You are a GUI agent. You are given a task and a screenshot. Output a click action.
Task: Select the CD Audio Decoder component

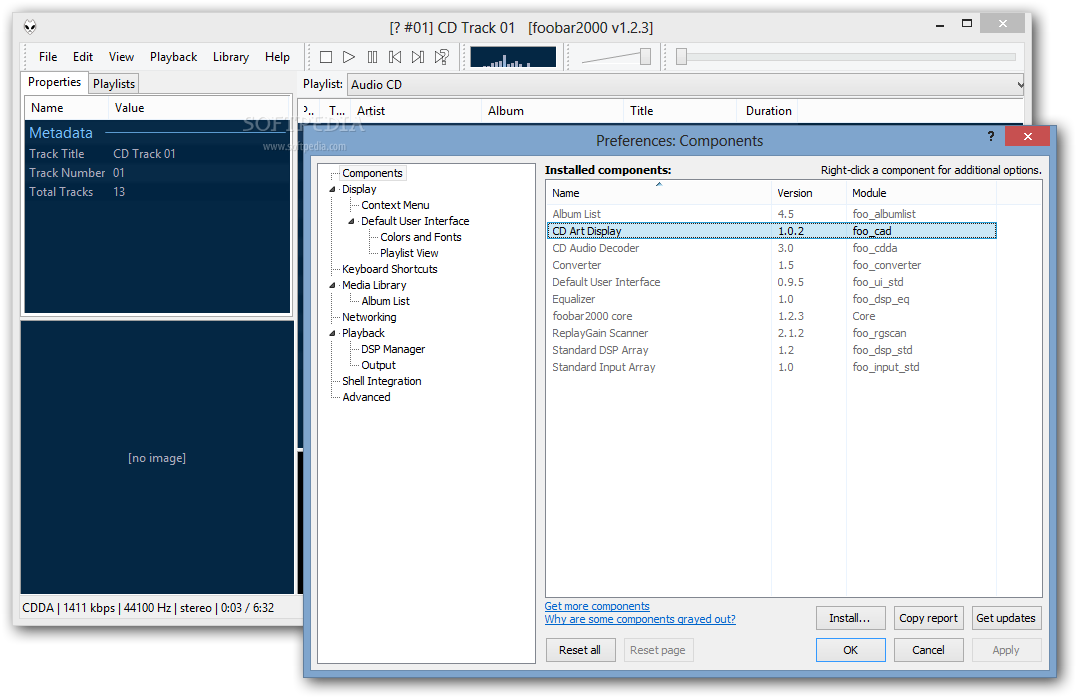(x=771, y=248)
